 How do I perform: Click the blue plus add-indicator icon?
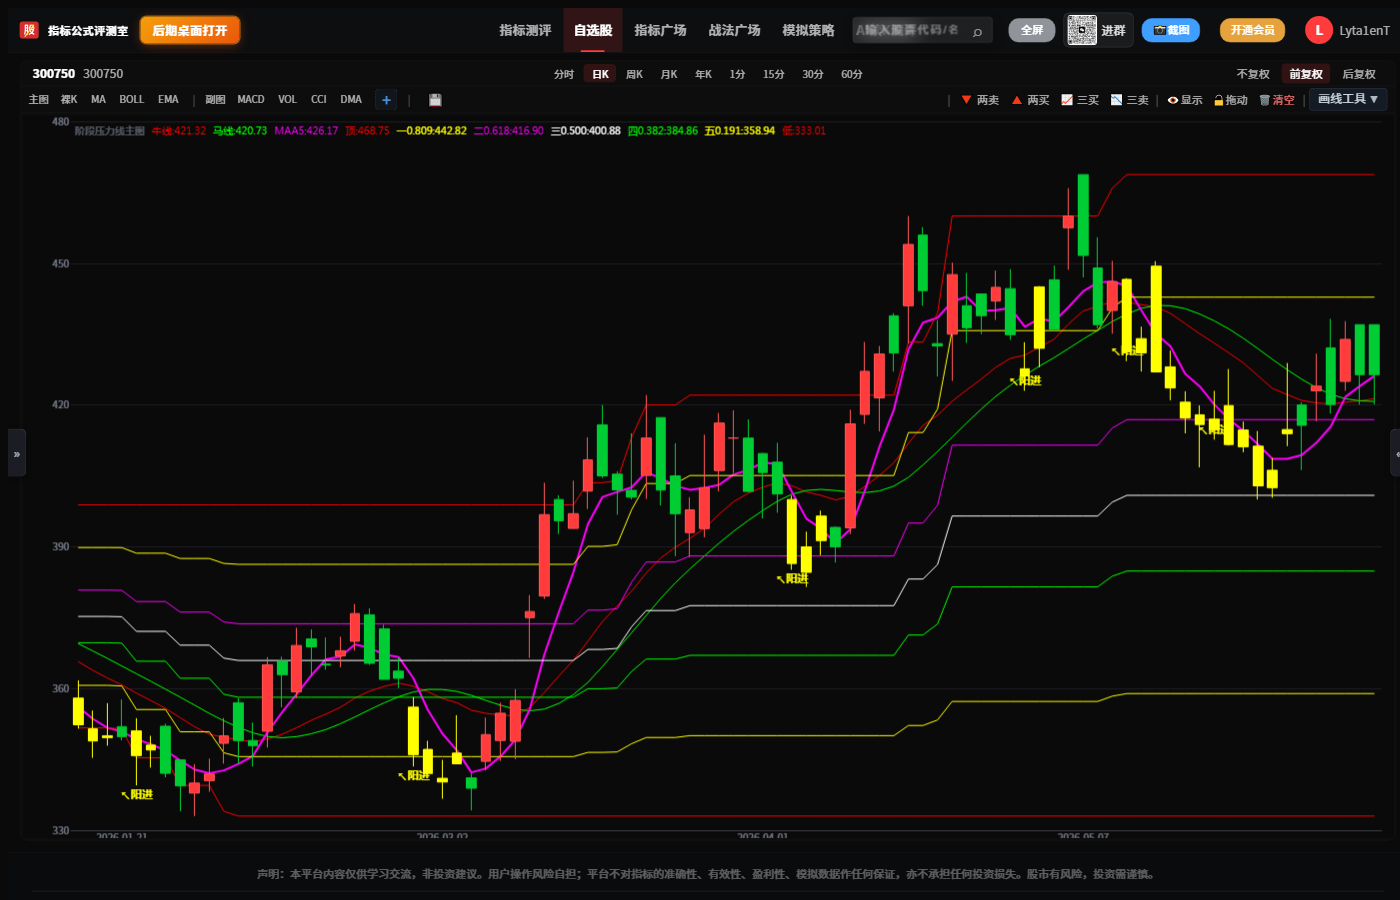(x=386, y=100)
